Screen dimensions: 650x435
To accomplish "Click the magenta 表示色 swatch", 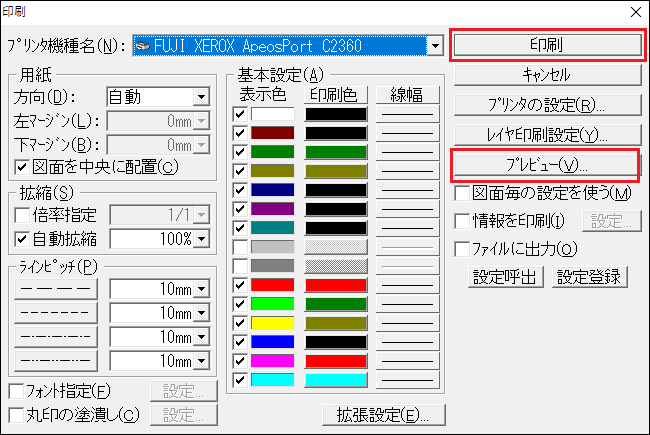I will point(272,361).
